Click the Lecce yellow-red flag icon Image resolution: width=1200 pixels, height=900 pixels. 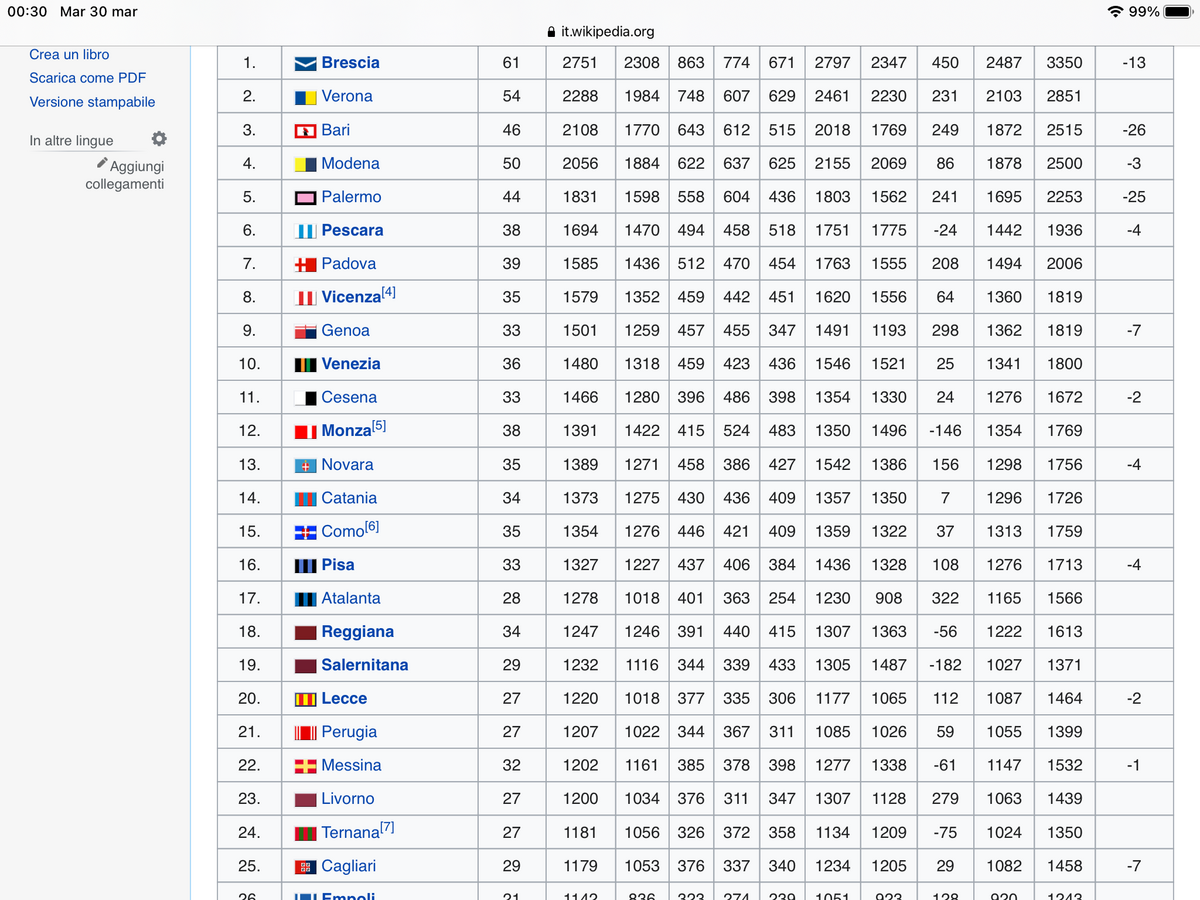click(x=305, y=699)
